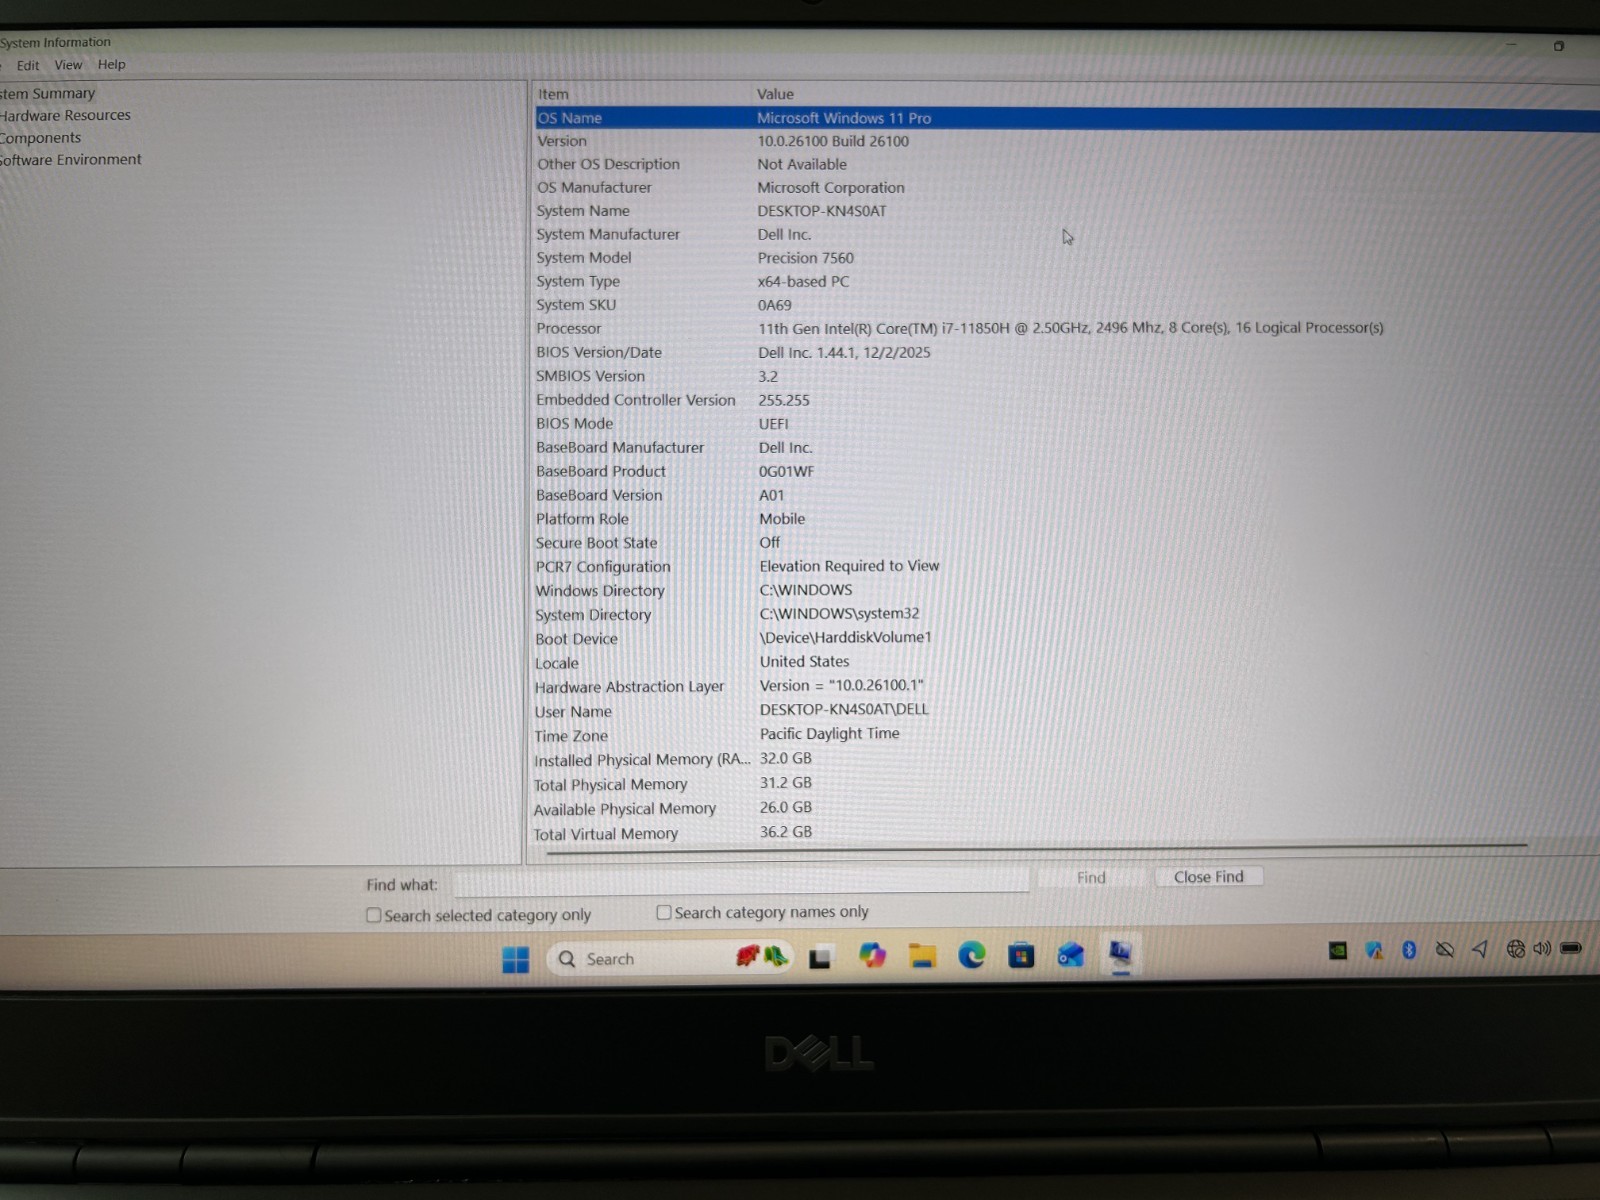1600x1200 pixels.
Task: Click the Precision 7560 value
Action: tap(805, 258)
